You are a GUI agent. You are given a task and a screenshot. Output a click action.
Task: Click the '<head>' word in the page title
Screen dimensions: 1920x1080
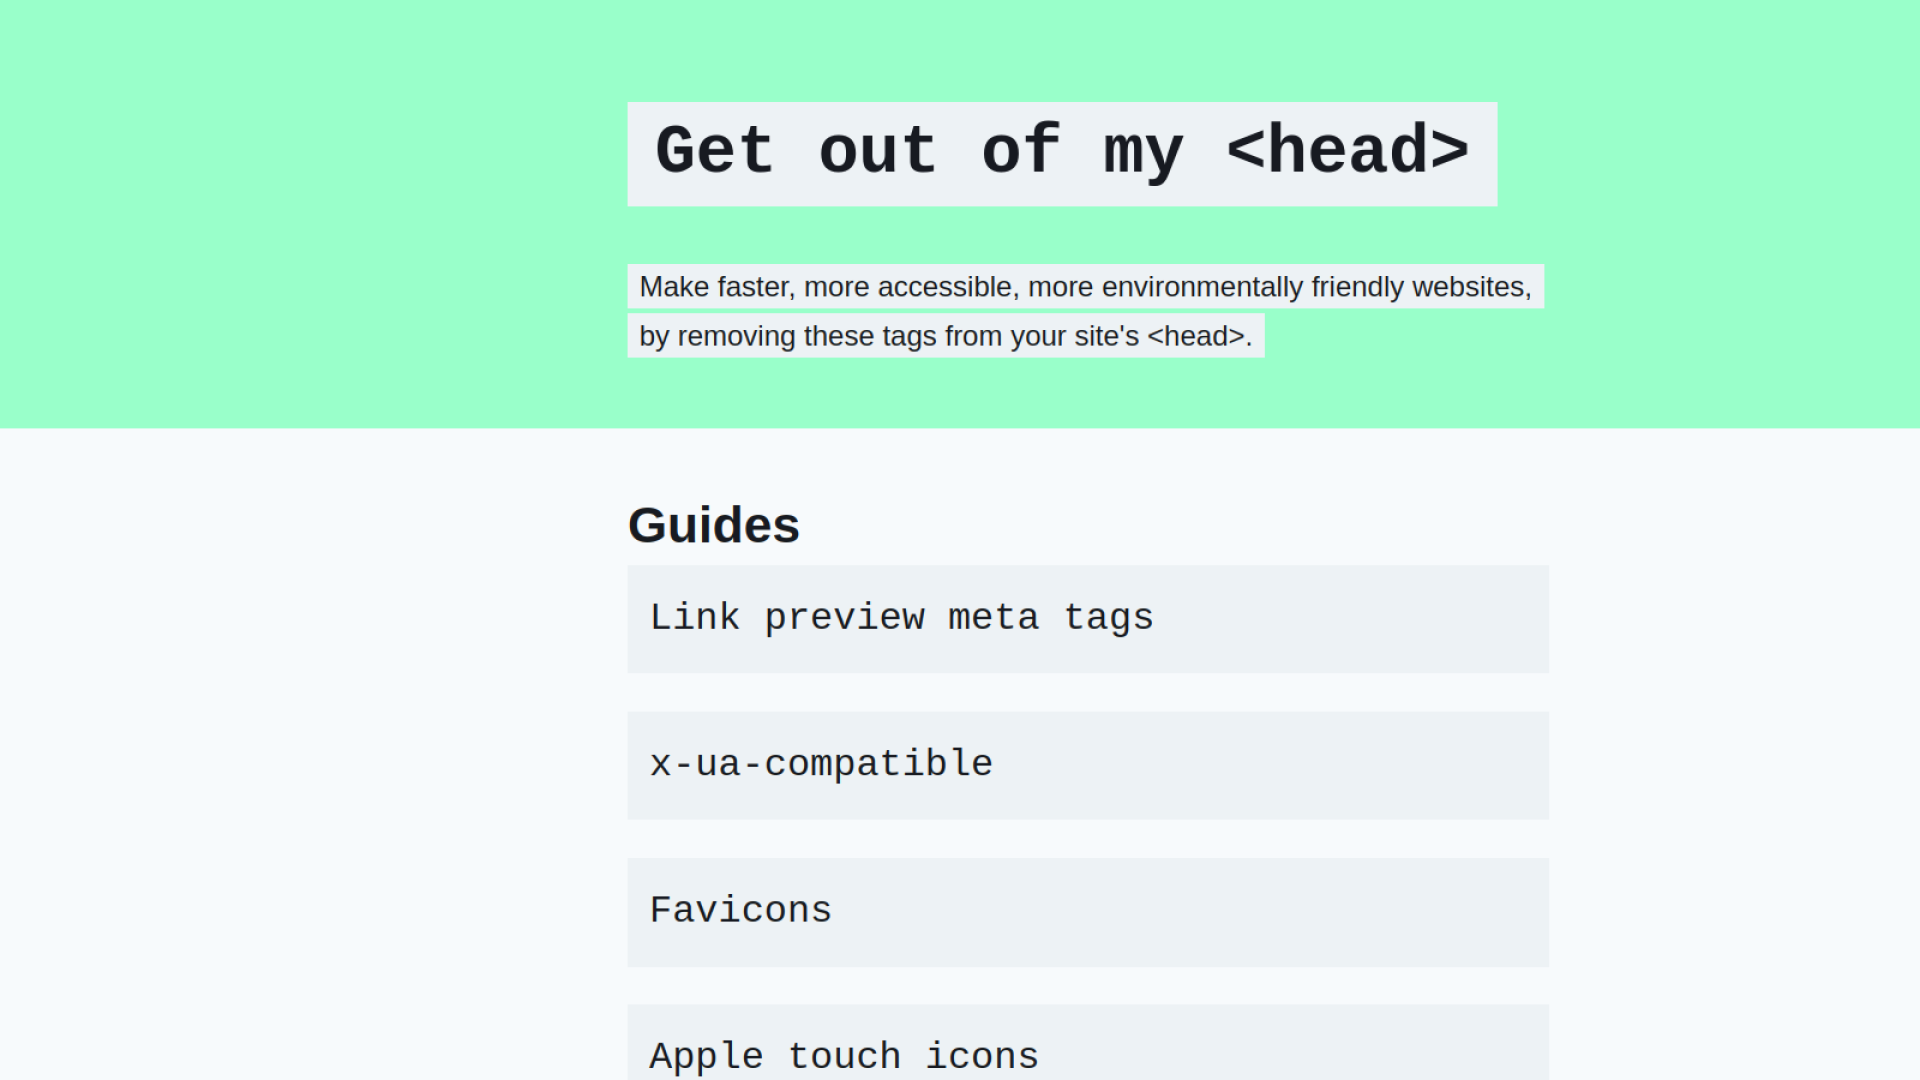pyautogui.click(x=1347, y=152)
